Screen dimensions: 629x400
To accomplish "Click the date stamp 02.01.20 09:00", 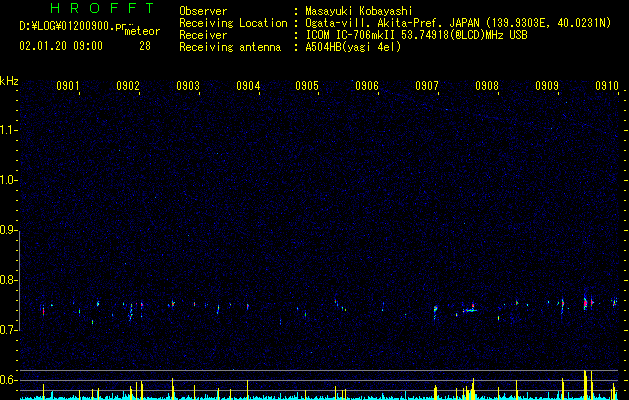I will click(61, 46).
